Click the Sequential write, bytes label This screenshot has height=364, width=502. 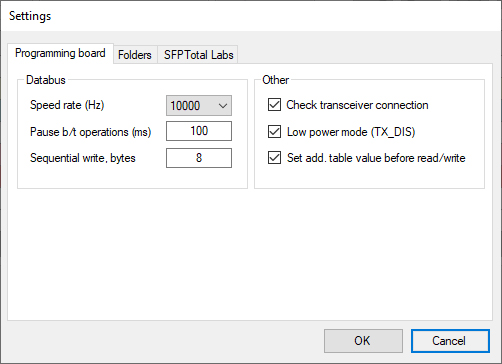click(x=83, y=158)
